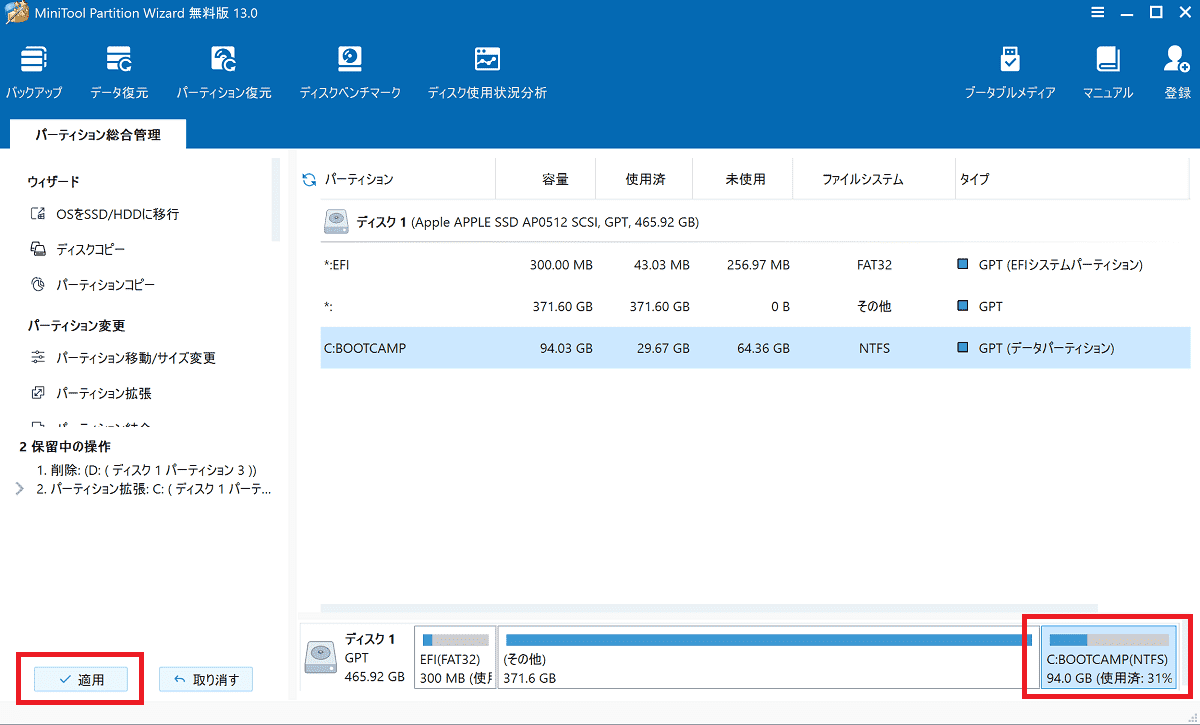Open the hamburger menu in the title bar
Viewport: 1200px width, 725px height.
[x=1098, y=13]
